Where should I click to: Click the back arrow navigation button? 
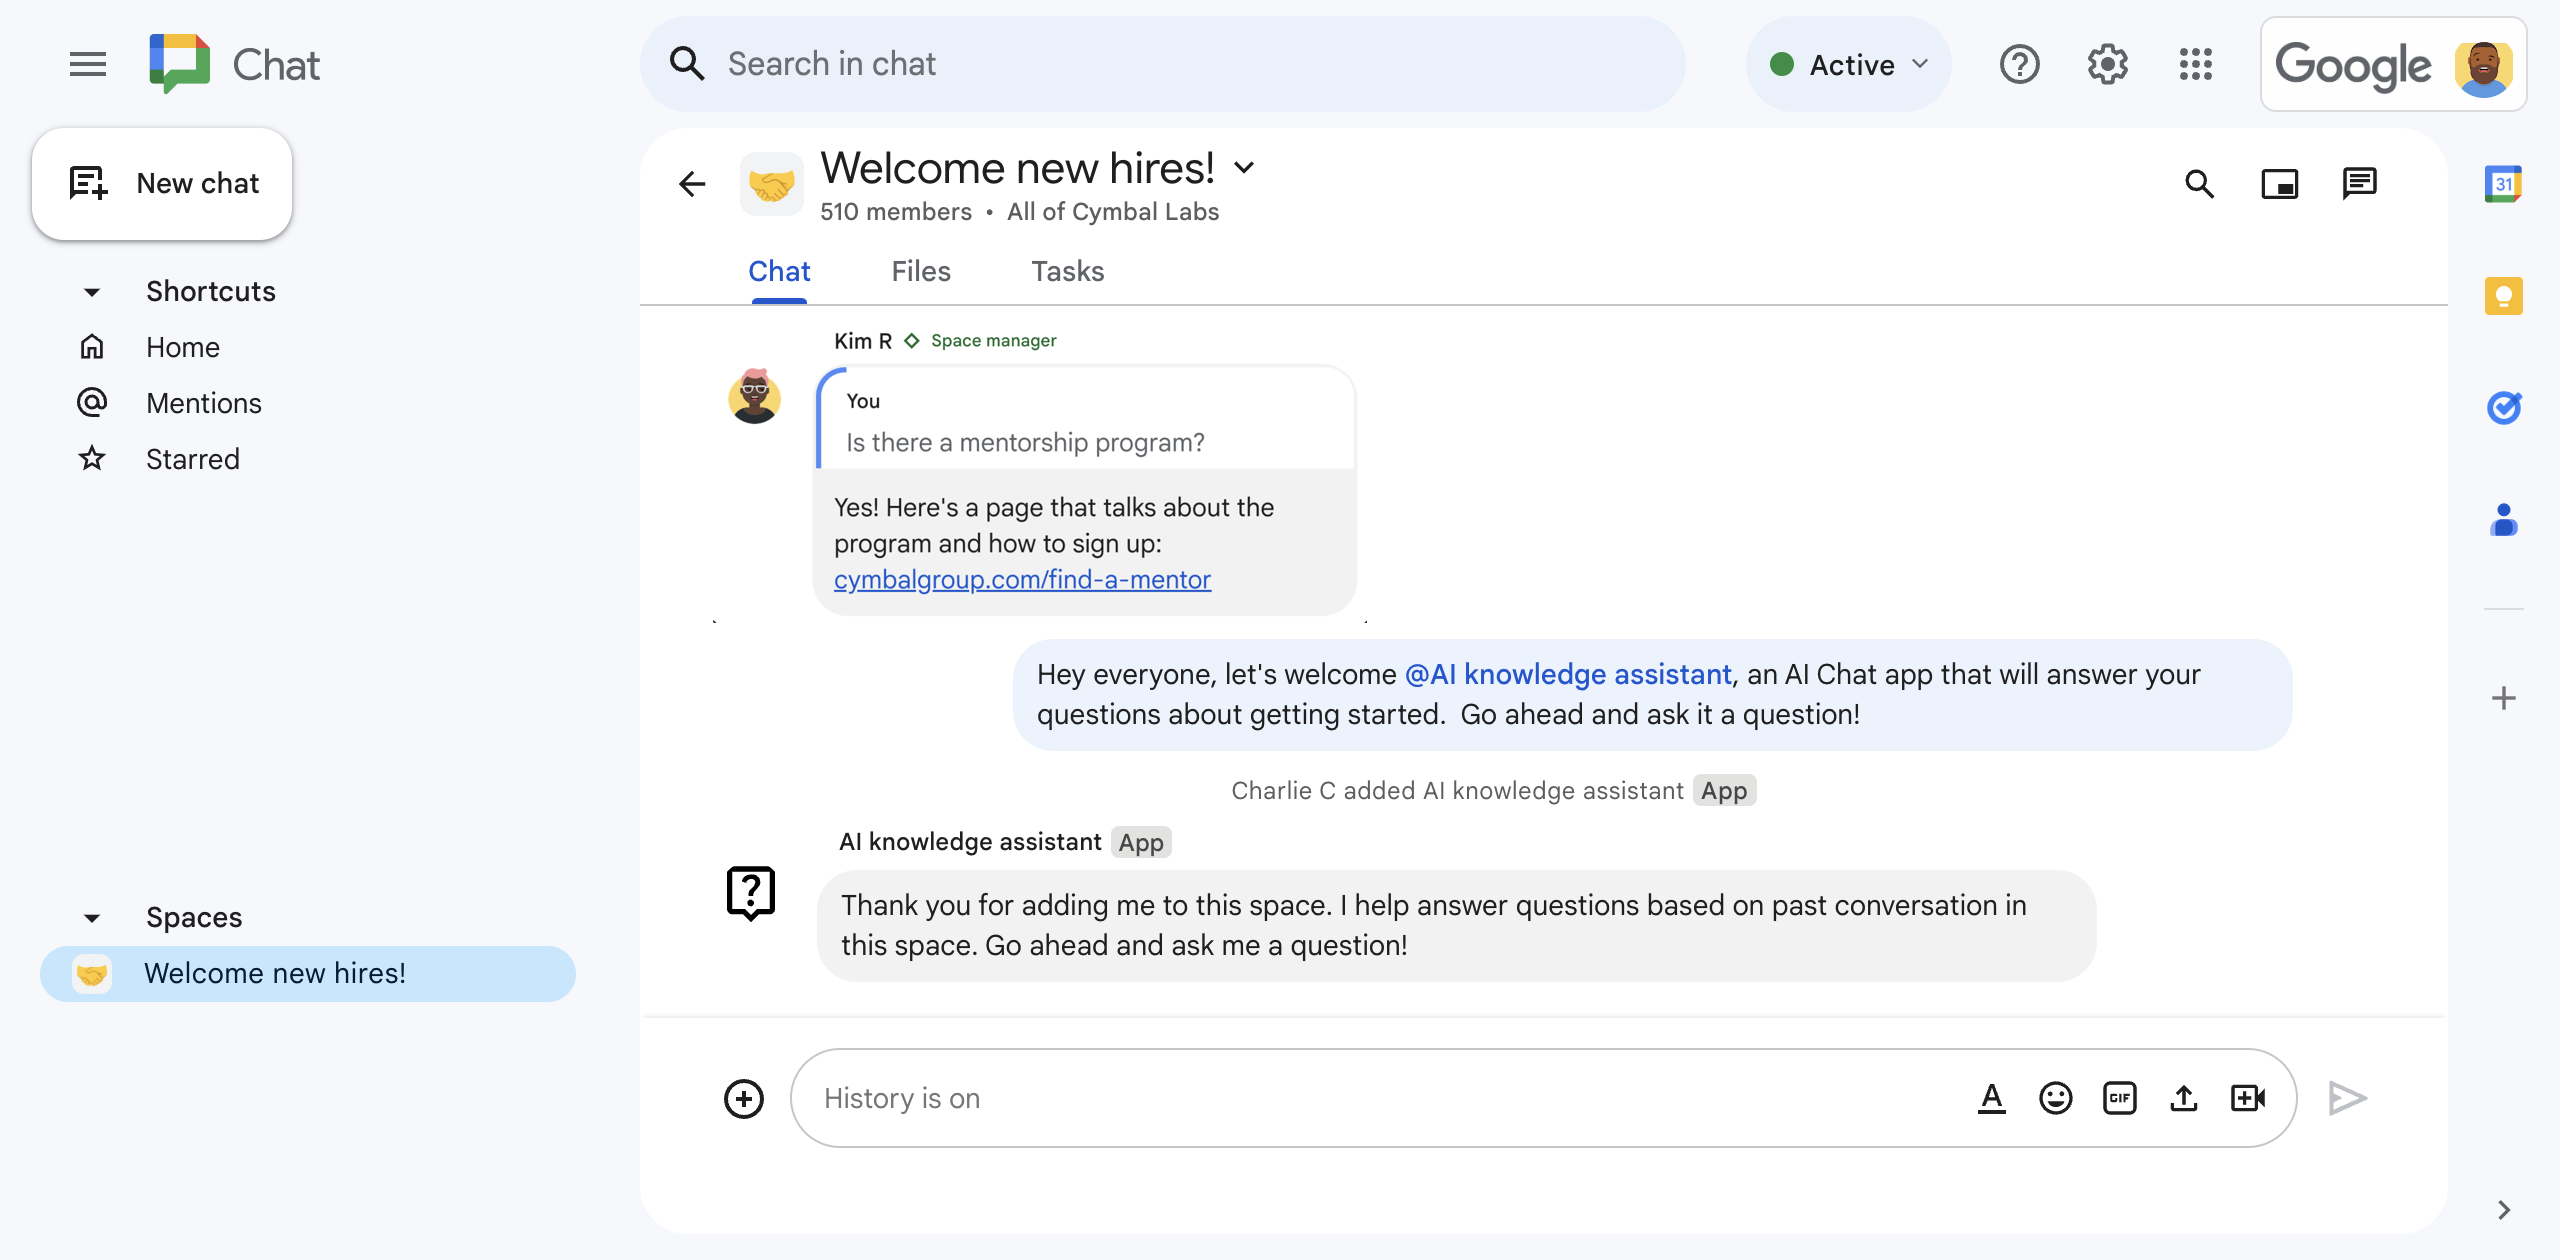tap(692, 183)
